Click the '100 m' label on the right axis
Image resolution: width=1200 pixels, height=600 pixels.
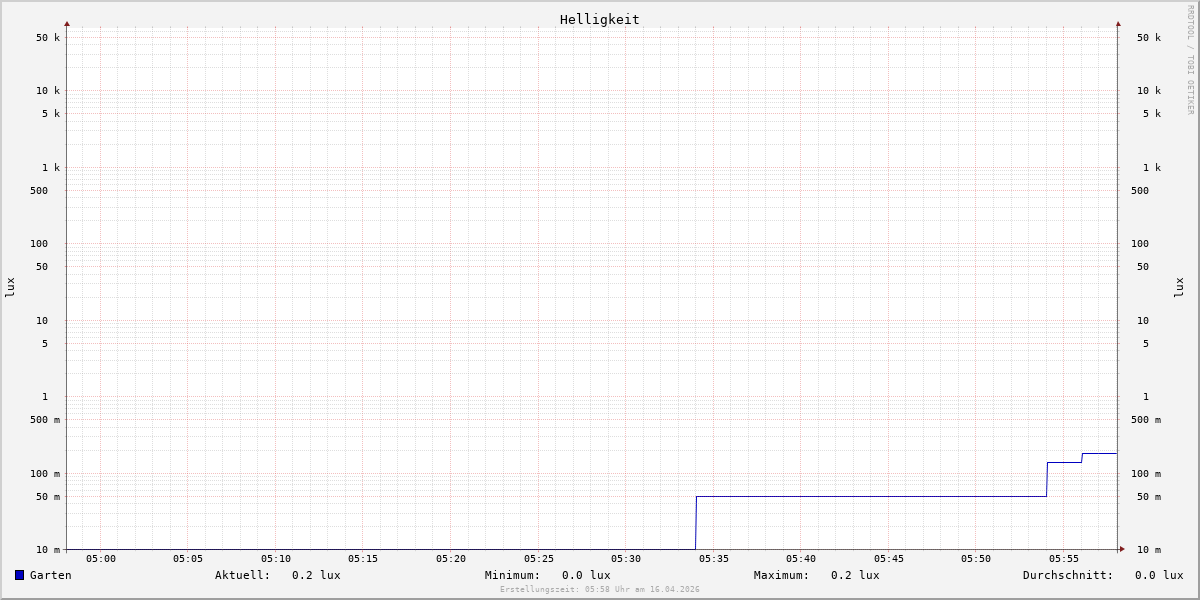pyautogui.click(x=1146, y=474)
